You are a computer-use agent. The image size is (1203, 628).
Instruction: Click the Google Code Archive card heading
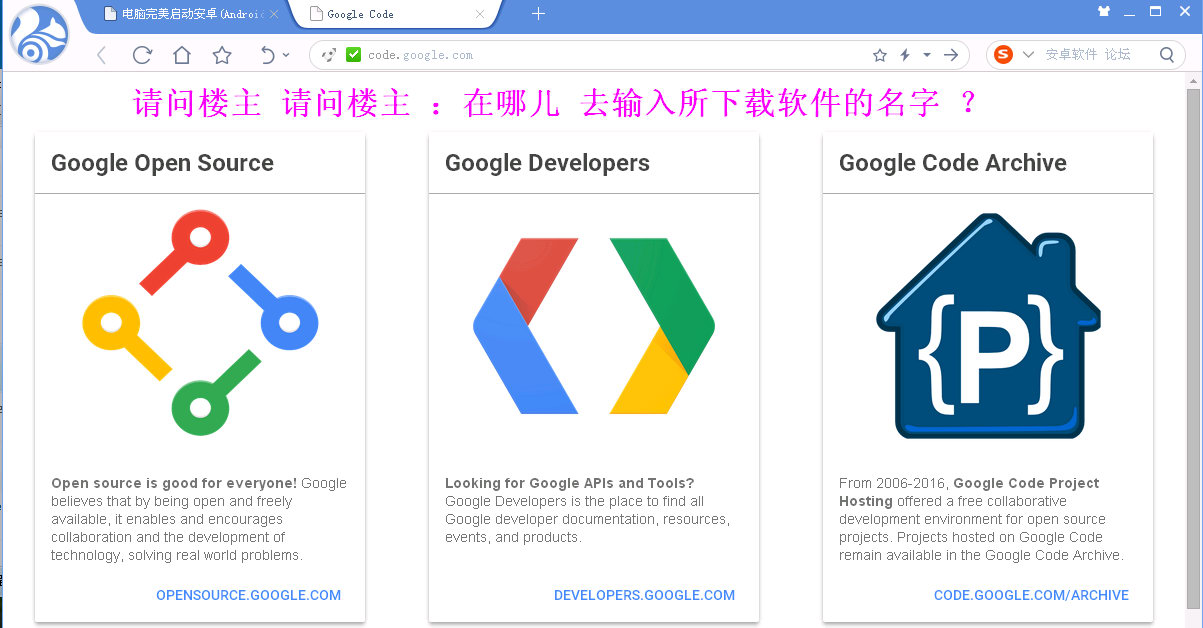tap(953, 163)
